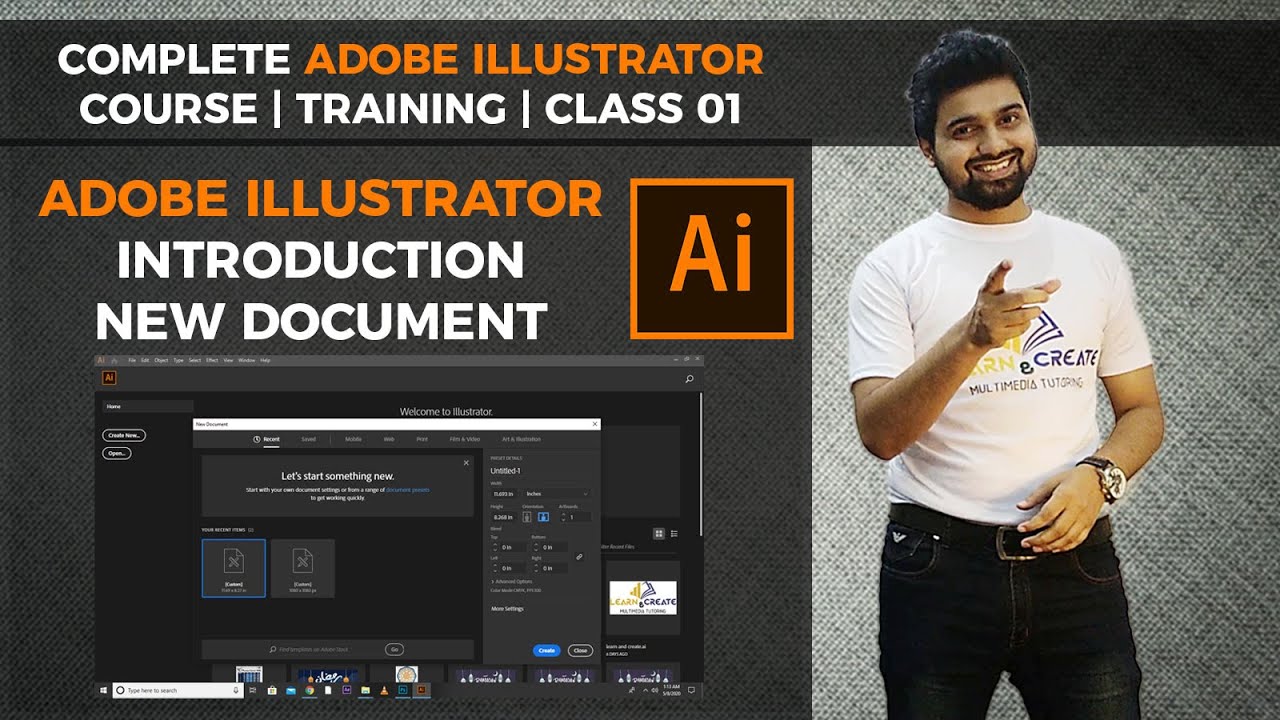Open the Windows Start menu
1280x720 pixels.
pyautogui.click(x=103, y=690)
